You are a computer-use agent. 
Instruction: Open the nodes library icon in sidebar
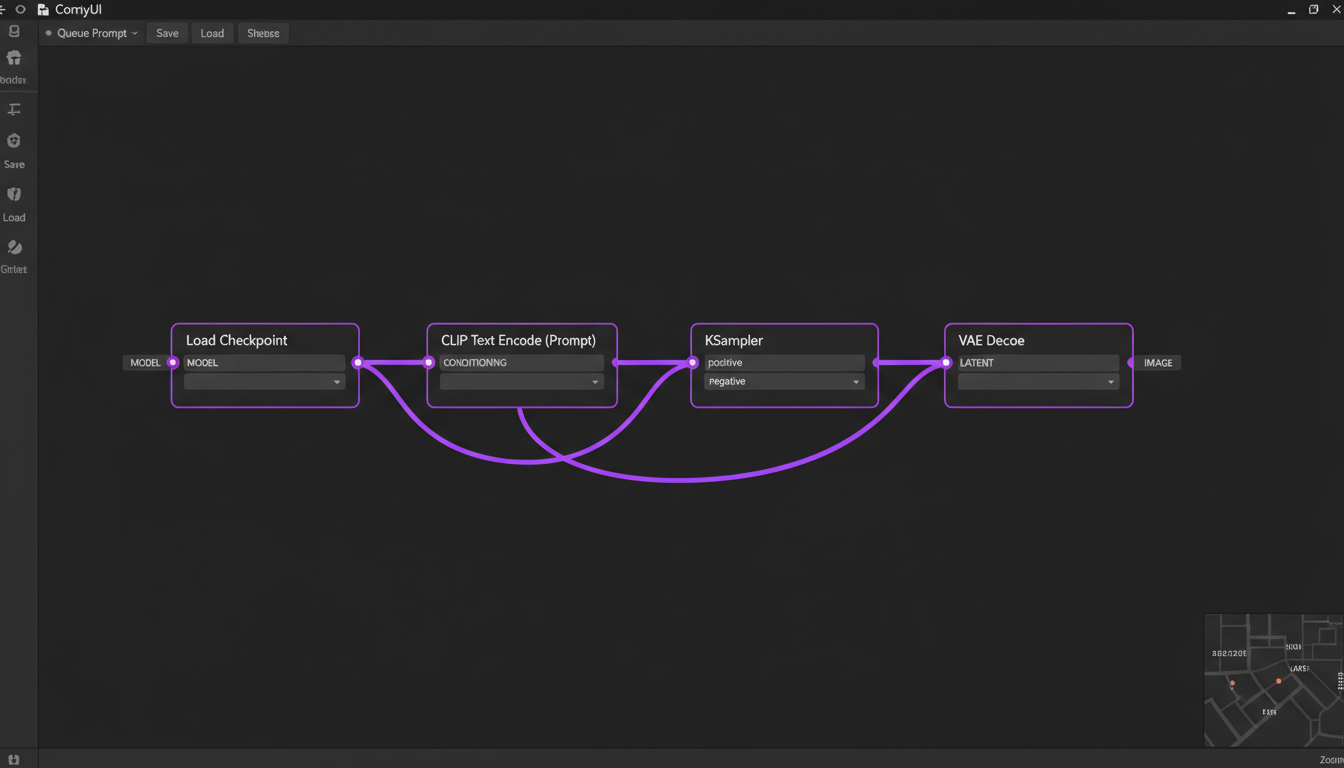tap(14, 59)
